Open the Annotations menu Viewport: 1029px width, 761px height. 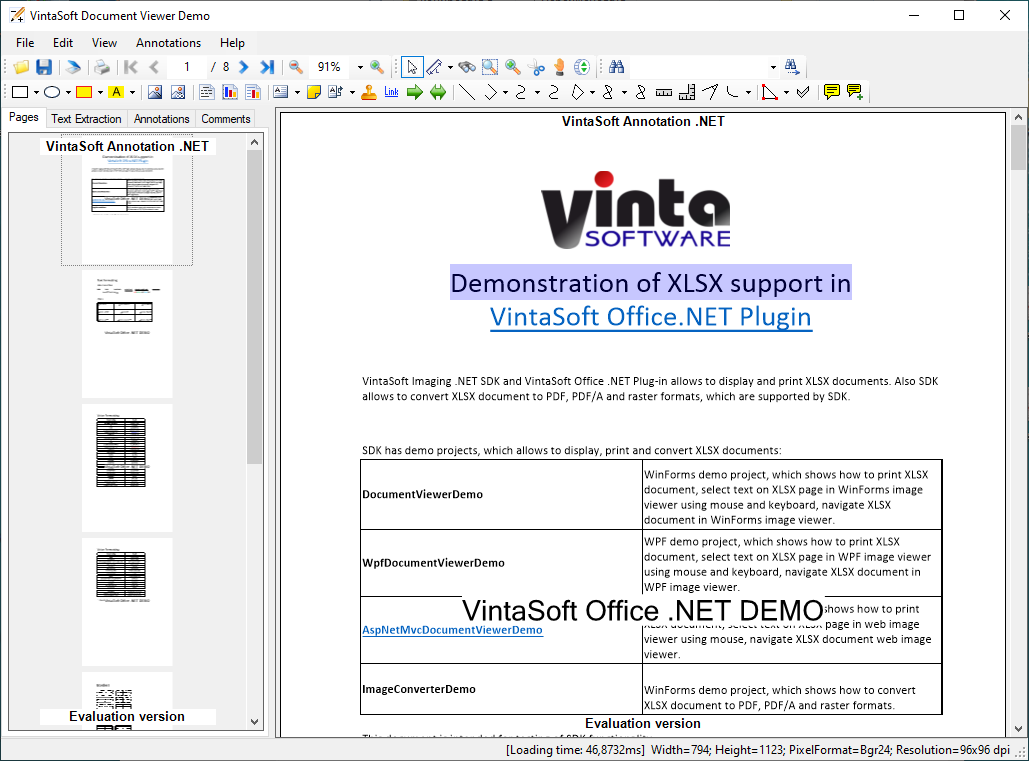168,43
